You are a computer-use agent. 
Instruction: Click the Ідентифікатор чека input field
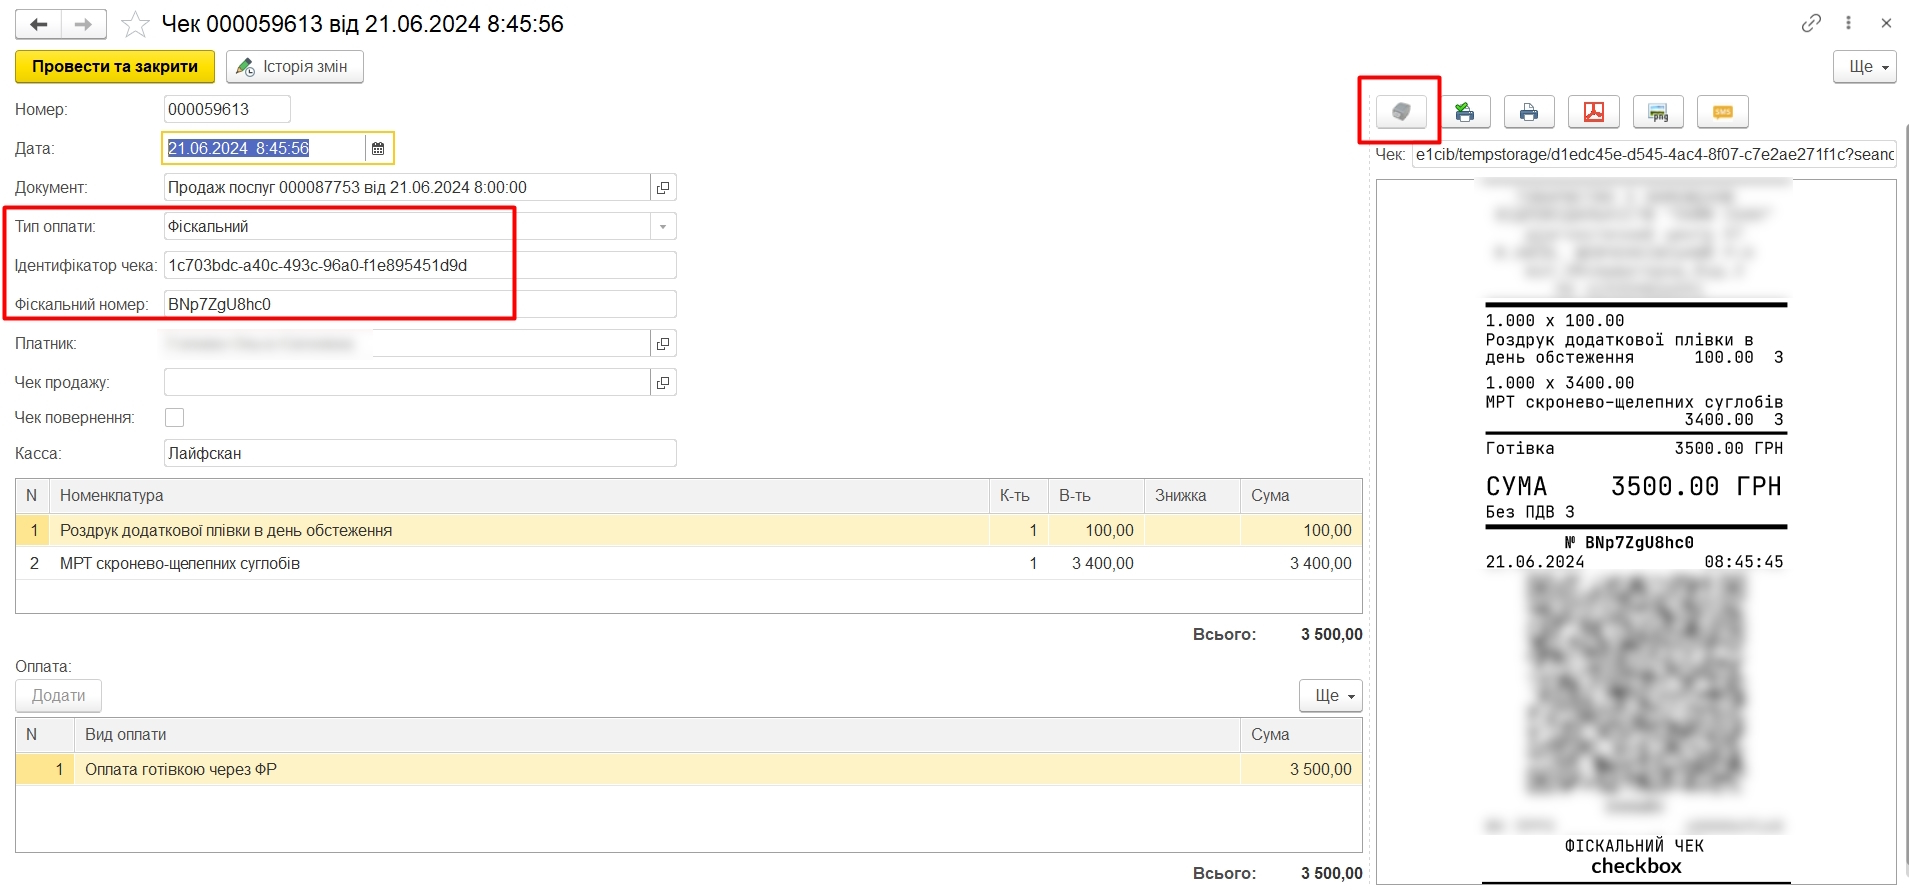point(418,266)
